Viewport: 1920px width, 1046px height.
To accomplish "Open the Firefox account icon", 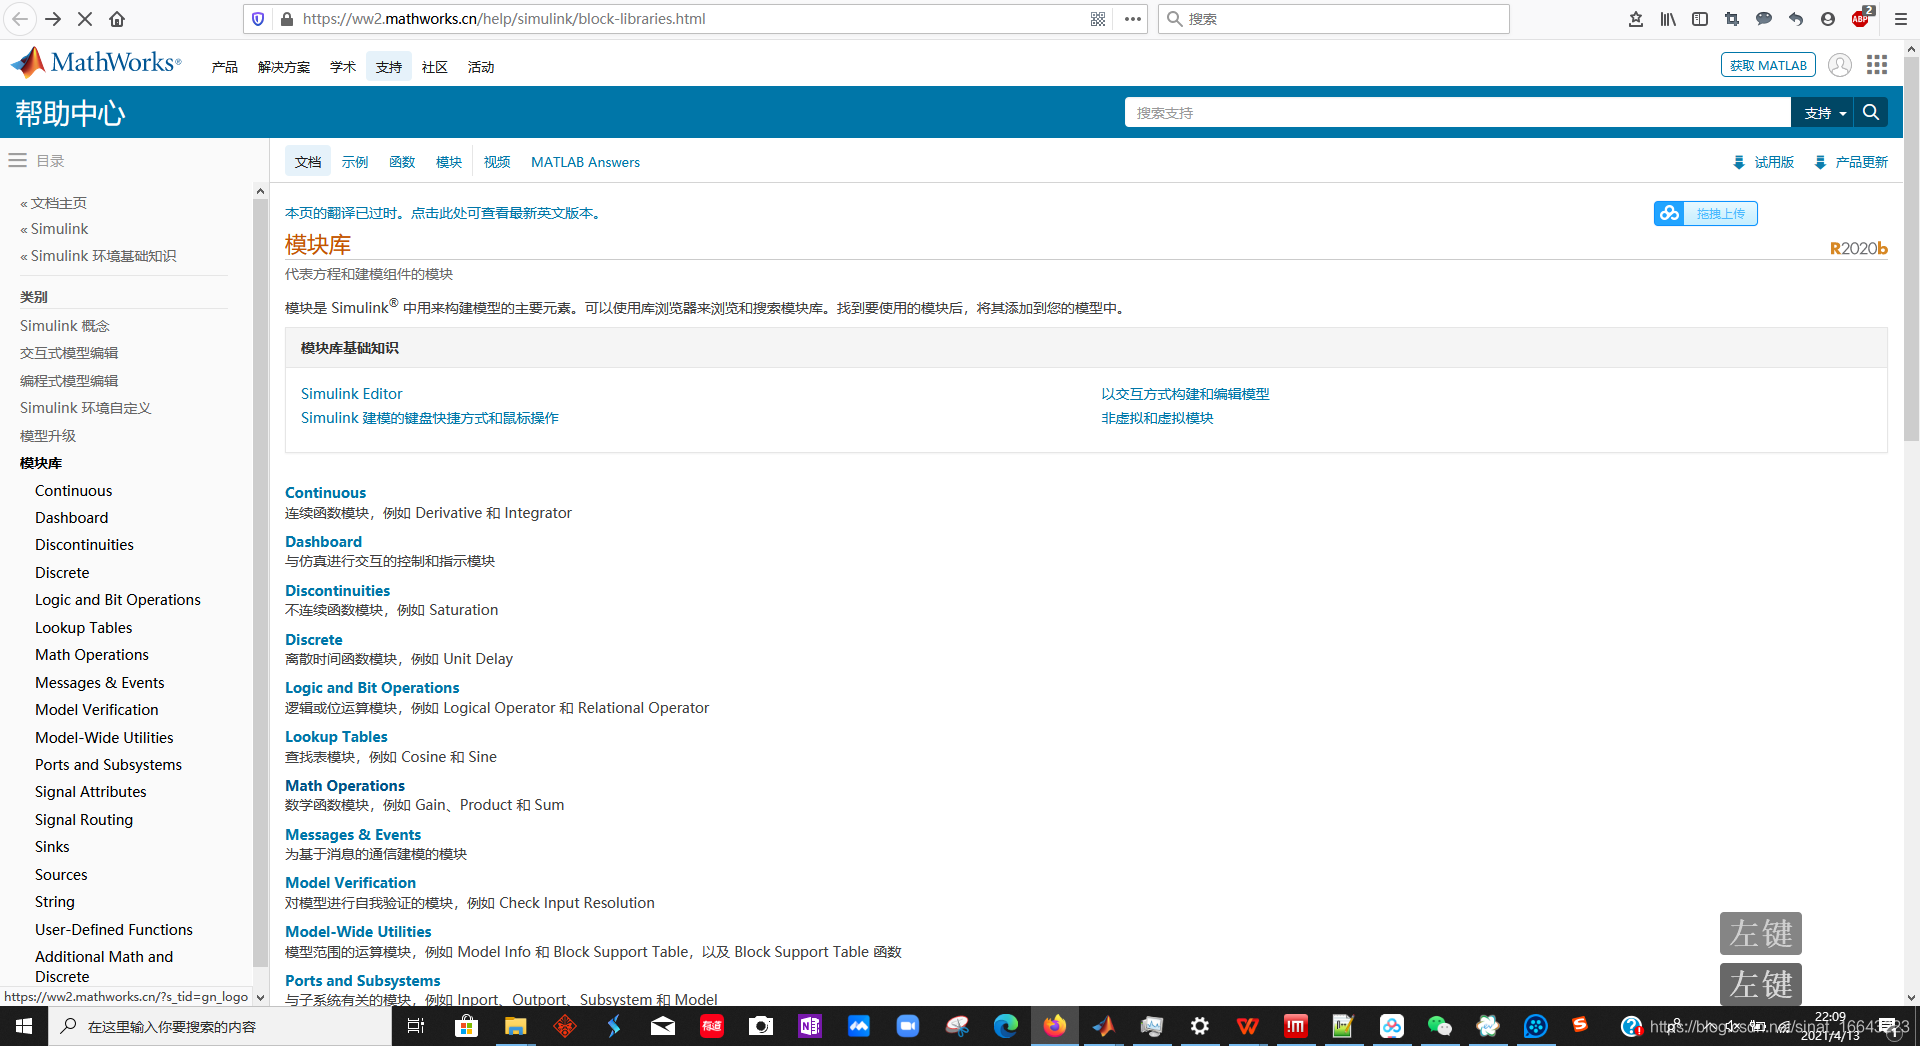I will [1828, 19].
